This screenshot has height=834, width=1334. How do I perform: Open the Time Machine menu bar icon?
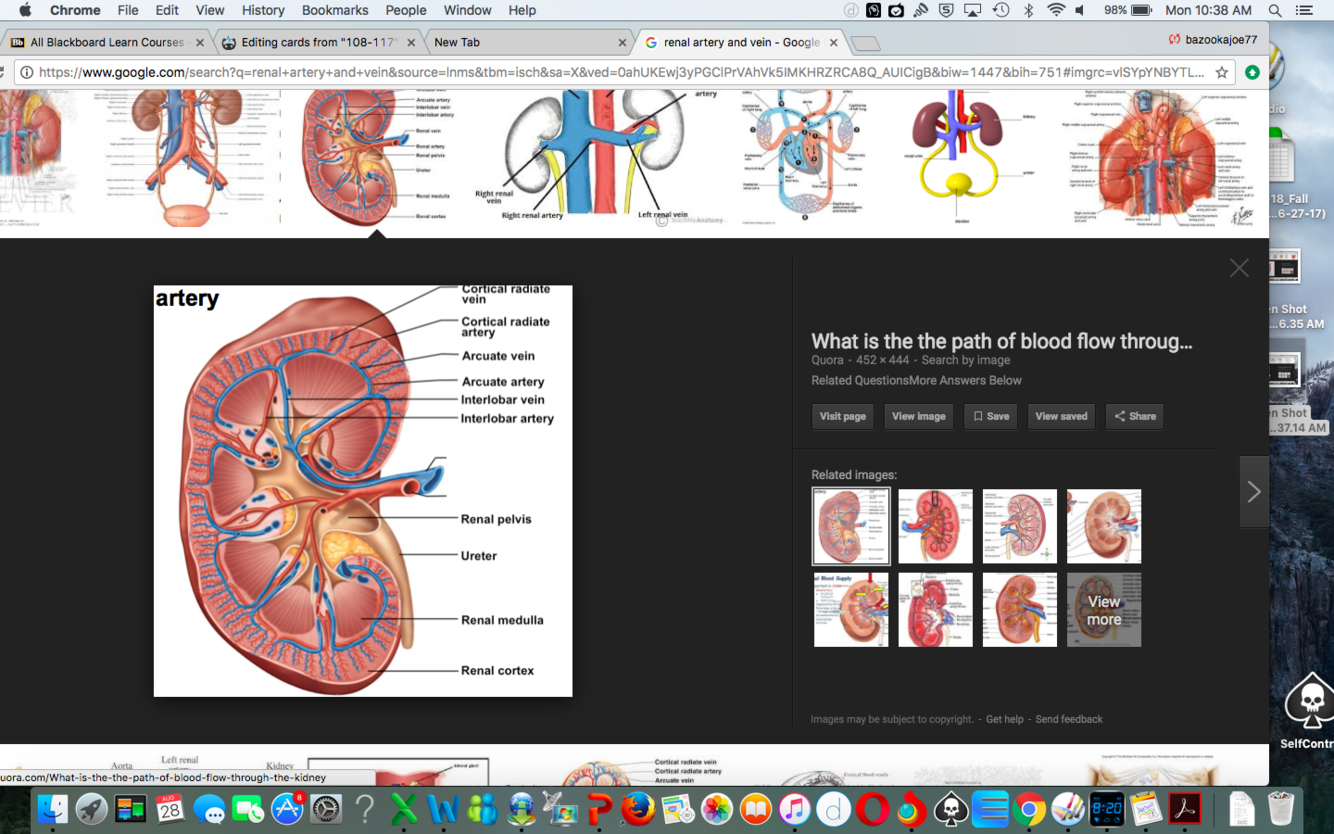(1001, 10)
